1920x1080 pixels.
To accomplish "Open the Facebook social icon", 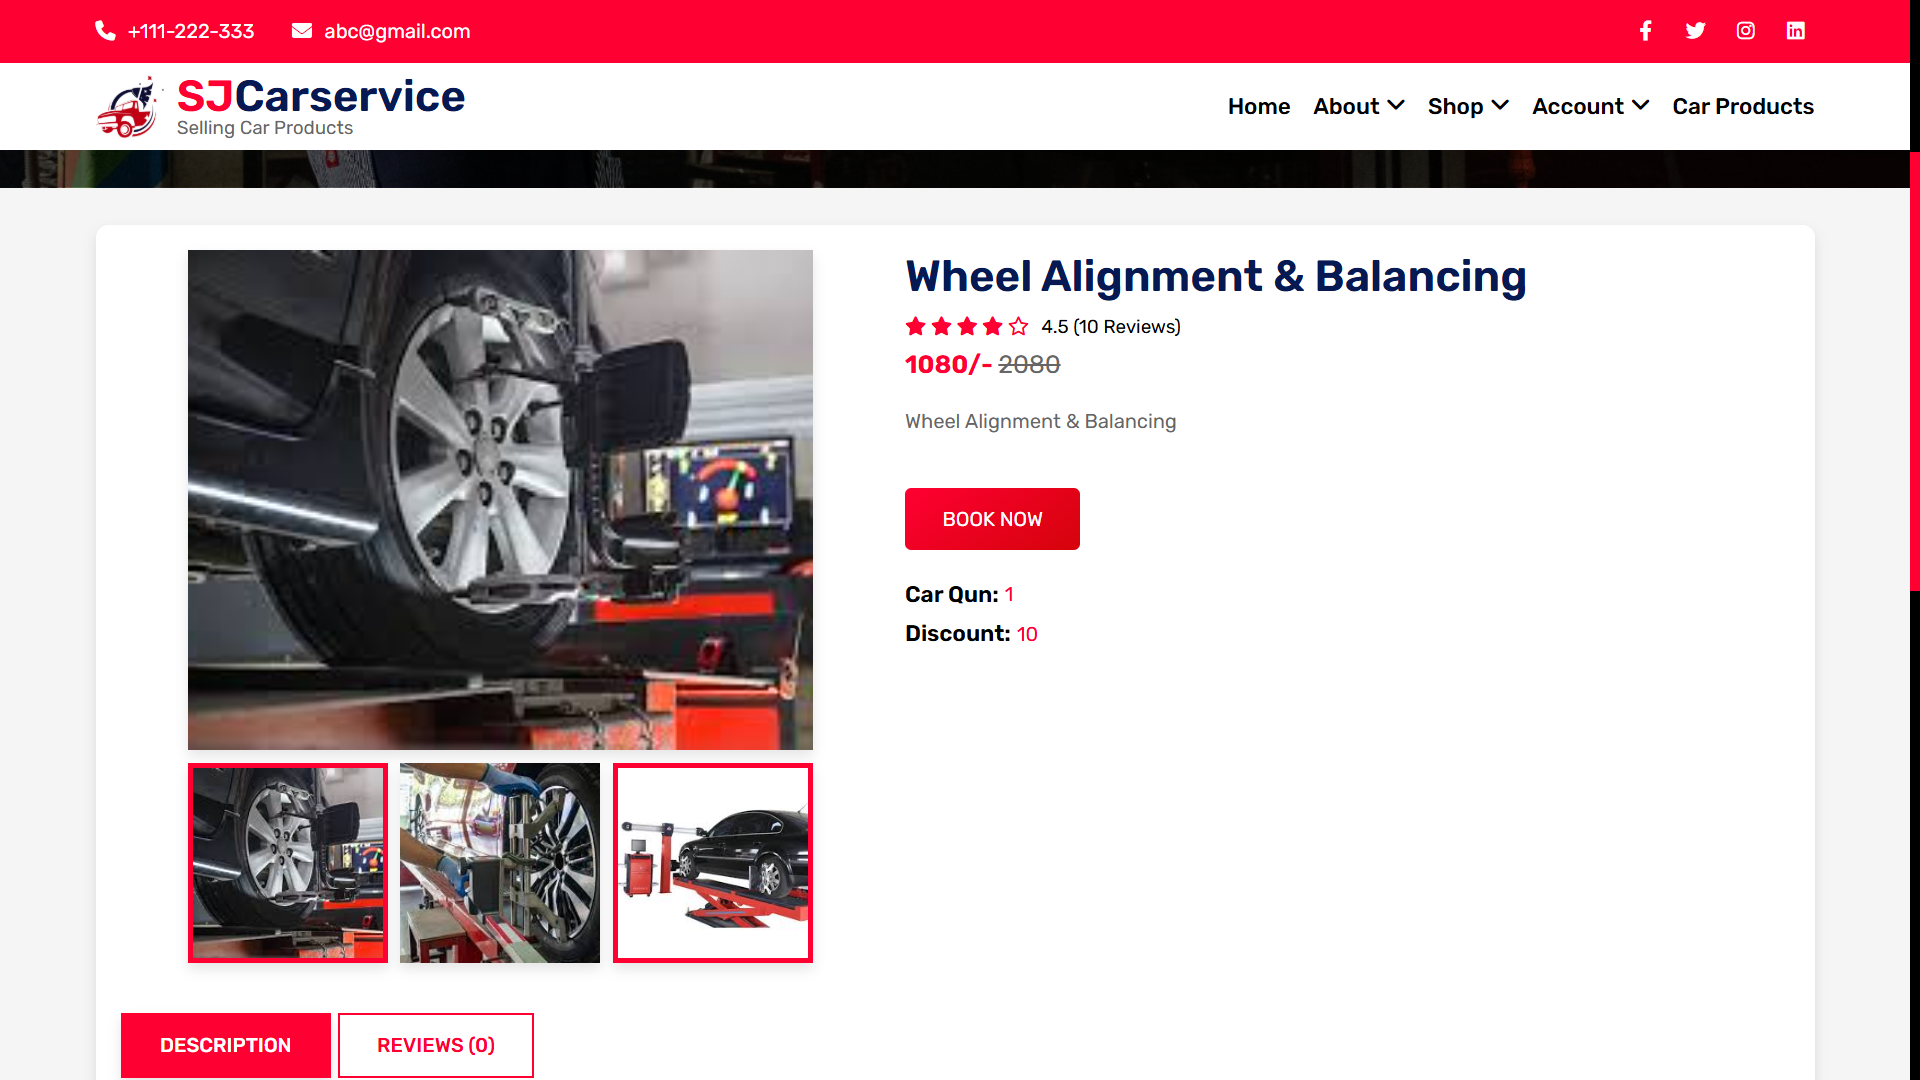I will [1645, 31].
